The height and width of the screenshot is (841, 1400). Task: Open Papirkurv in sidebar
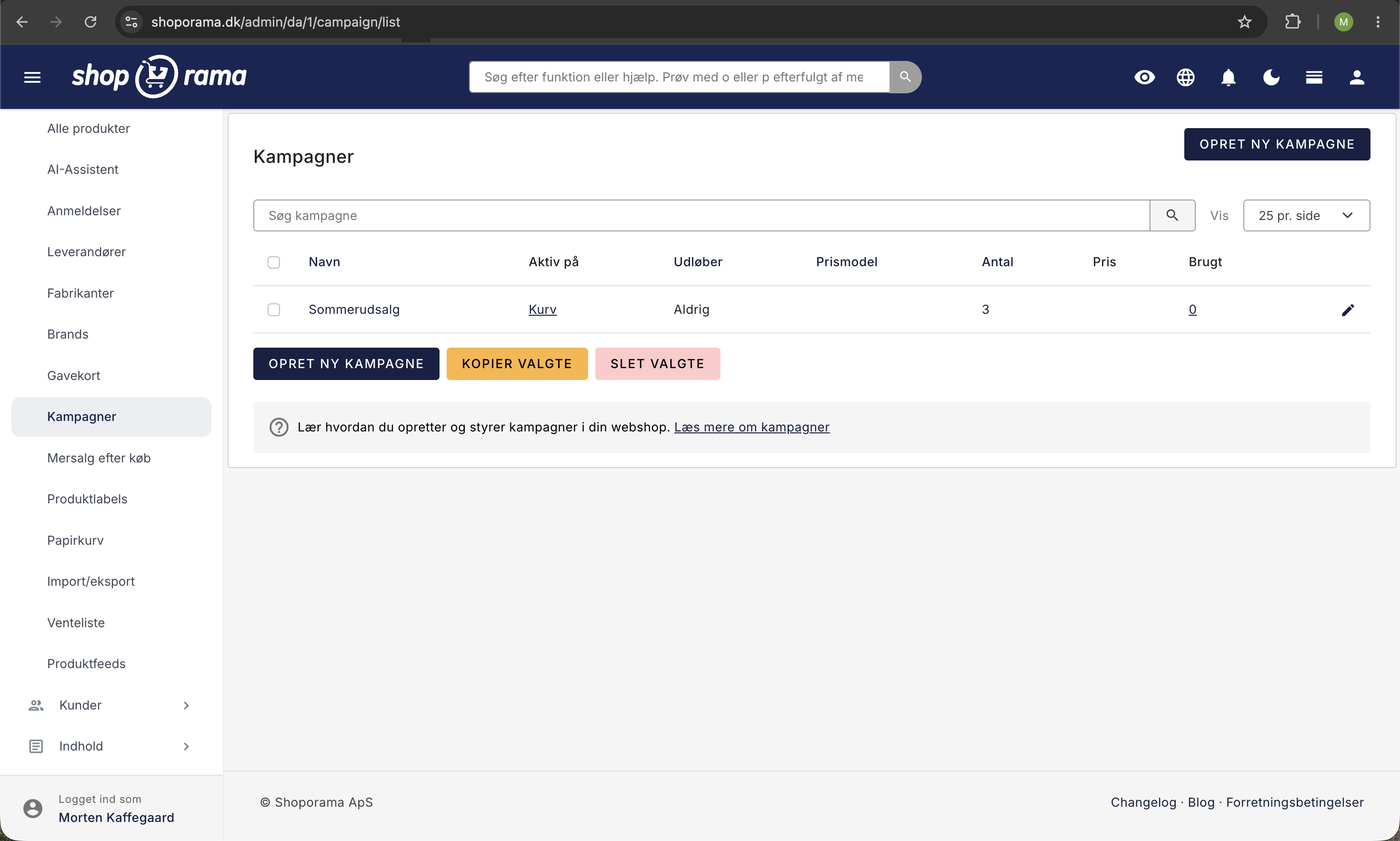(75, 540)
